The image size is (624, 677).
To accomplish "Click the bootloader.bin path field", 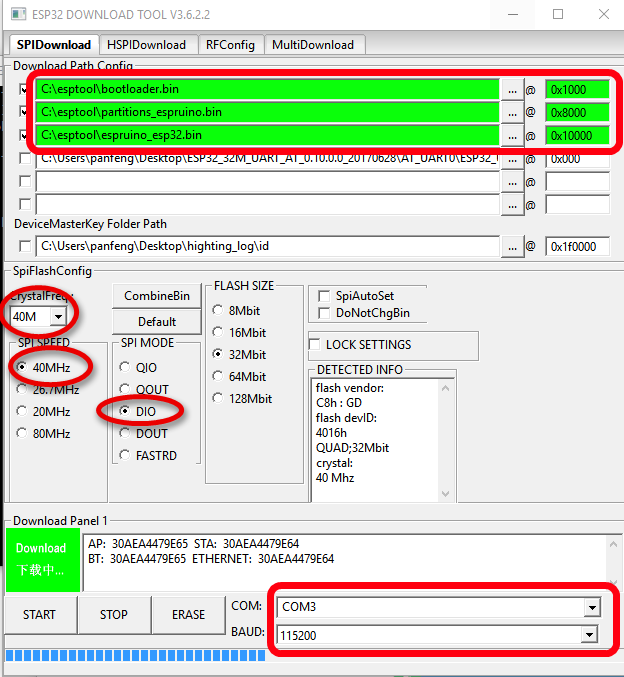I will click(x=267, y=89).
